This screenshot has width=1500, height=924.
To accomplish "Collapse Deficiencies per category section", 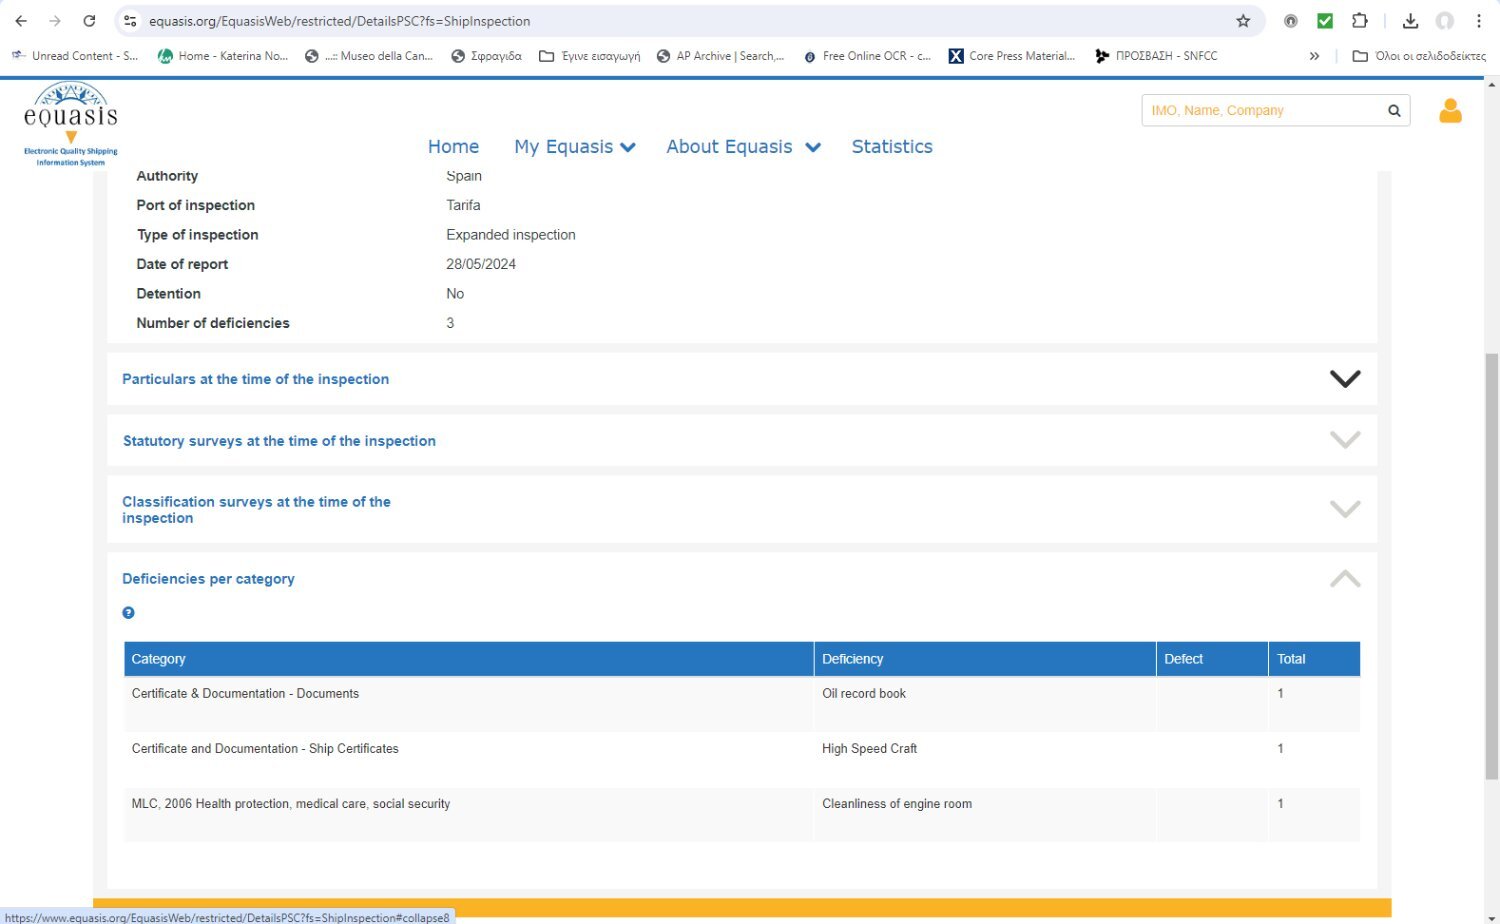I will (x=1344, y=579).
